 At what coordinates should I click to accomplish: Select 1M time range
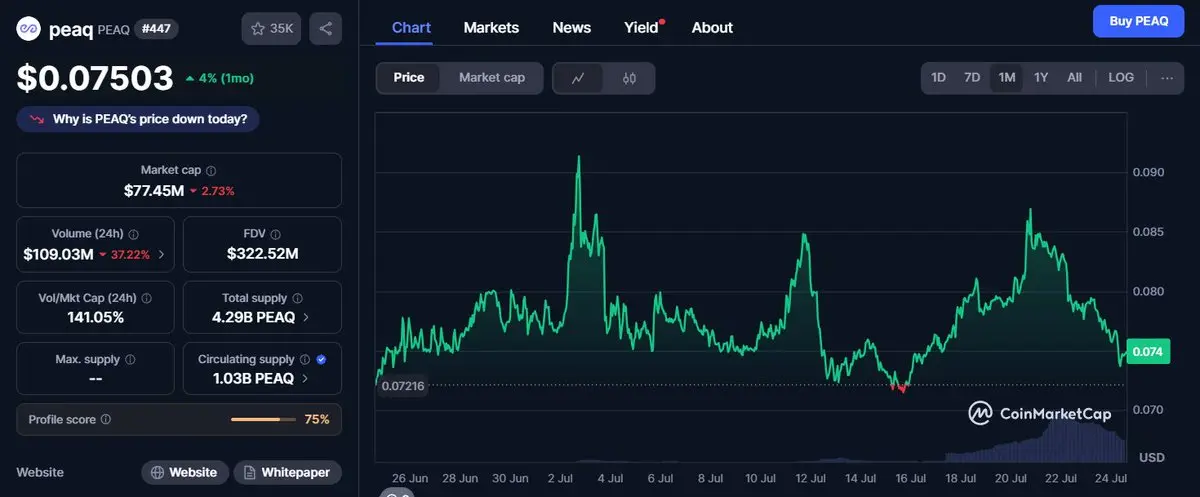pos(1006,77)
